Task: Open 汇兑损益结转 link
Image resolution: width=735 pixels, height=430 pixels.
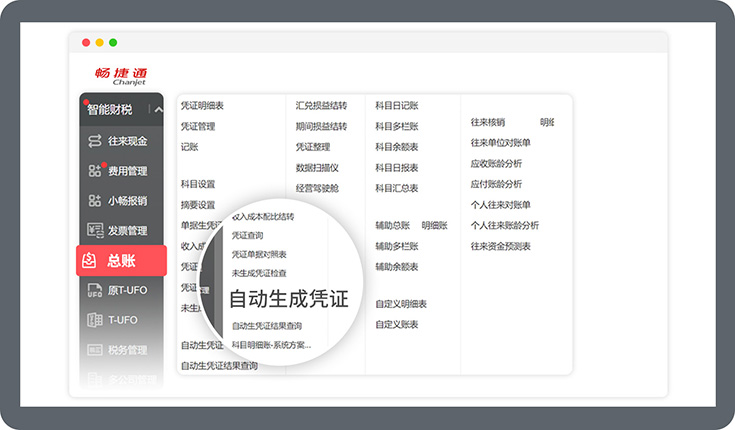Action: (x=321, y=105)
